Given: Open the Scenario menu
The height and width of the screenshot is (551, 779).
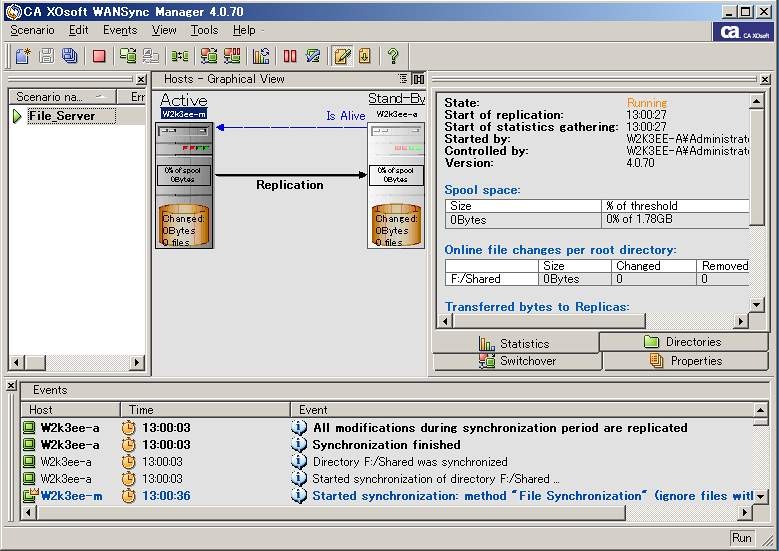Looking at the screenshot, I should click(32, 30).
